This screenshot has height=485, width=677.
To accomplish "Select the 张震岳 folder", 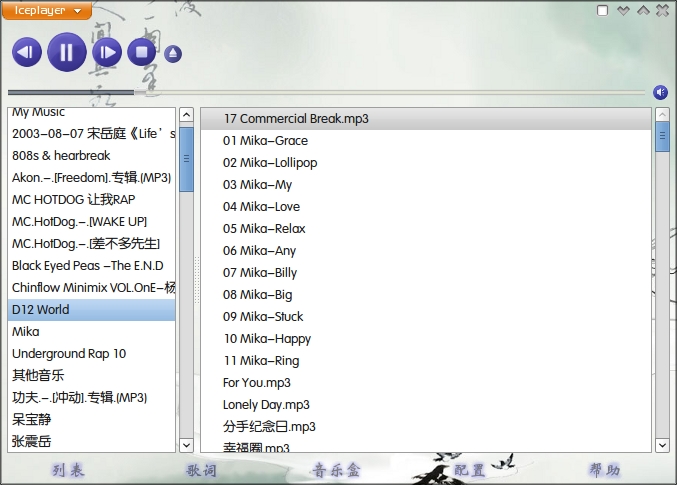I will [x=92, y=441].
